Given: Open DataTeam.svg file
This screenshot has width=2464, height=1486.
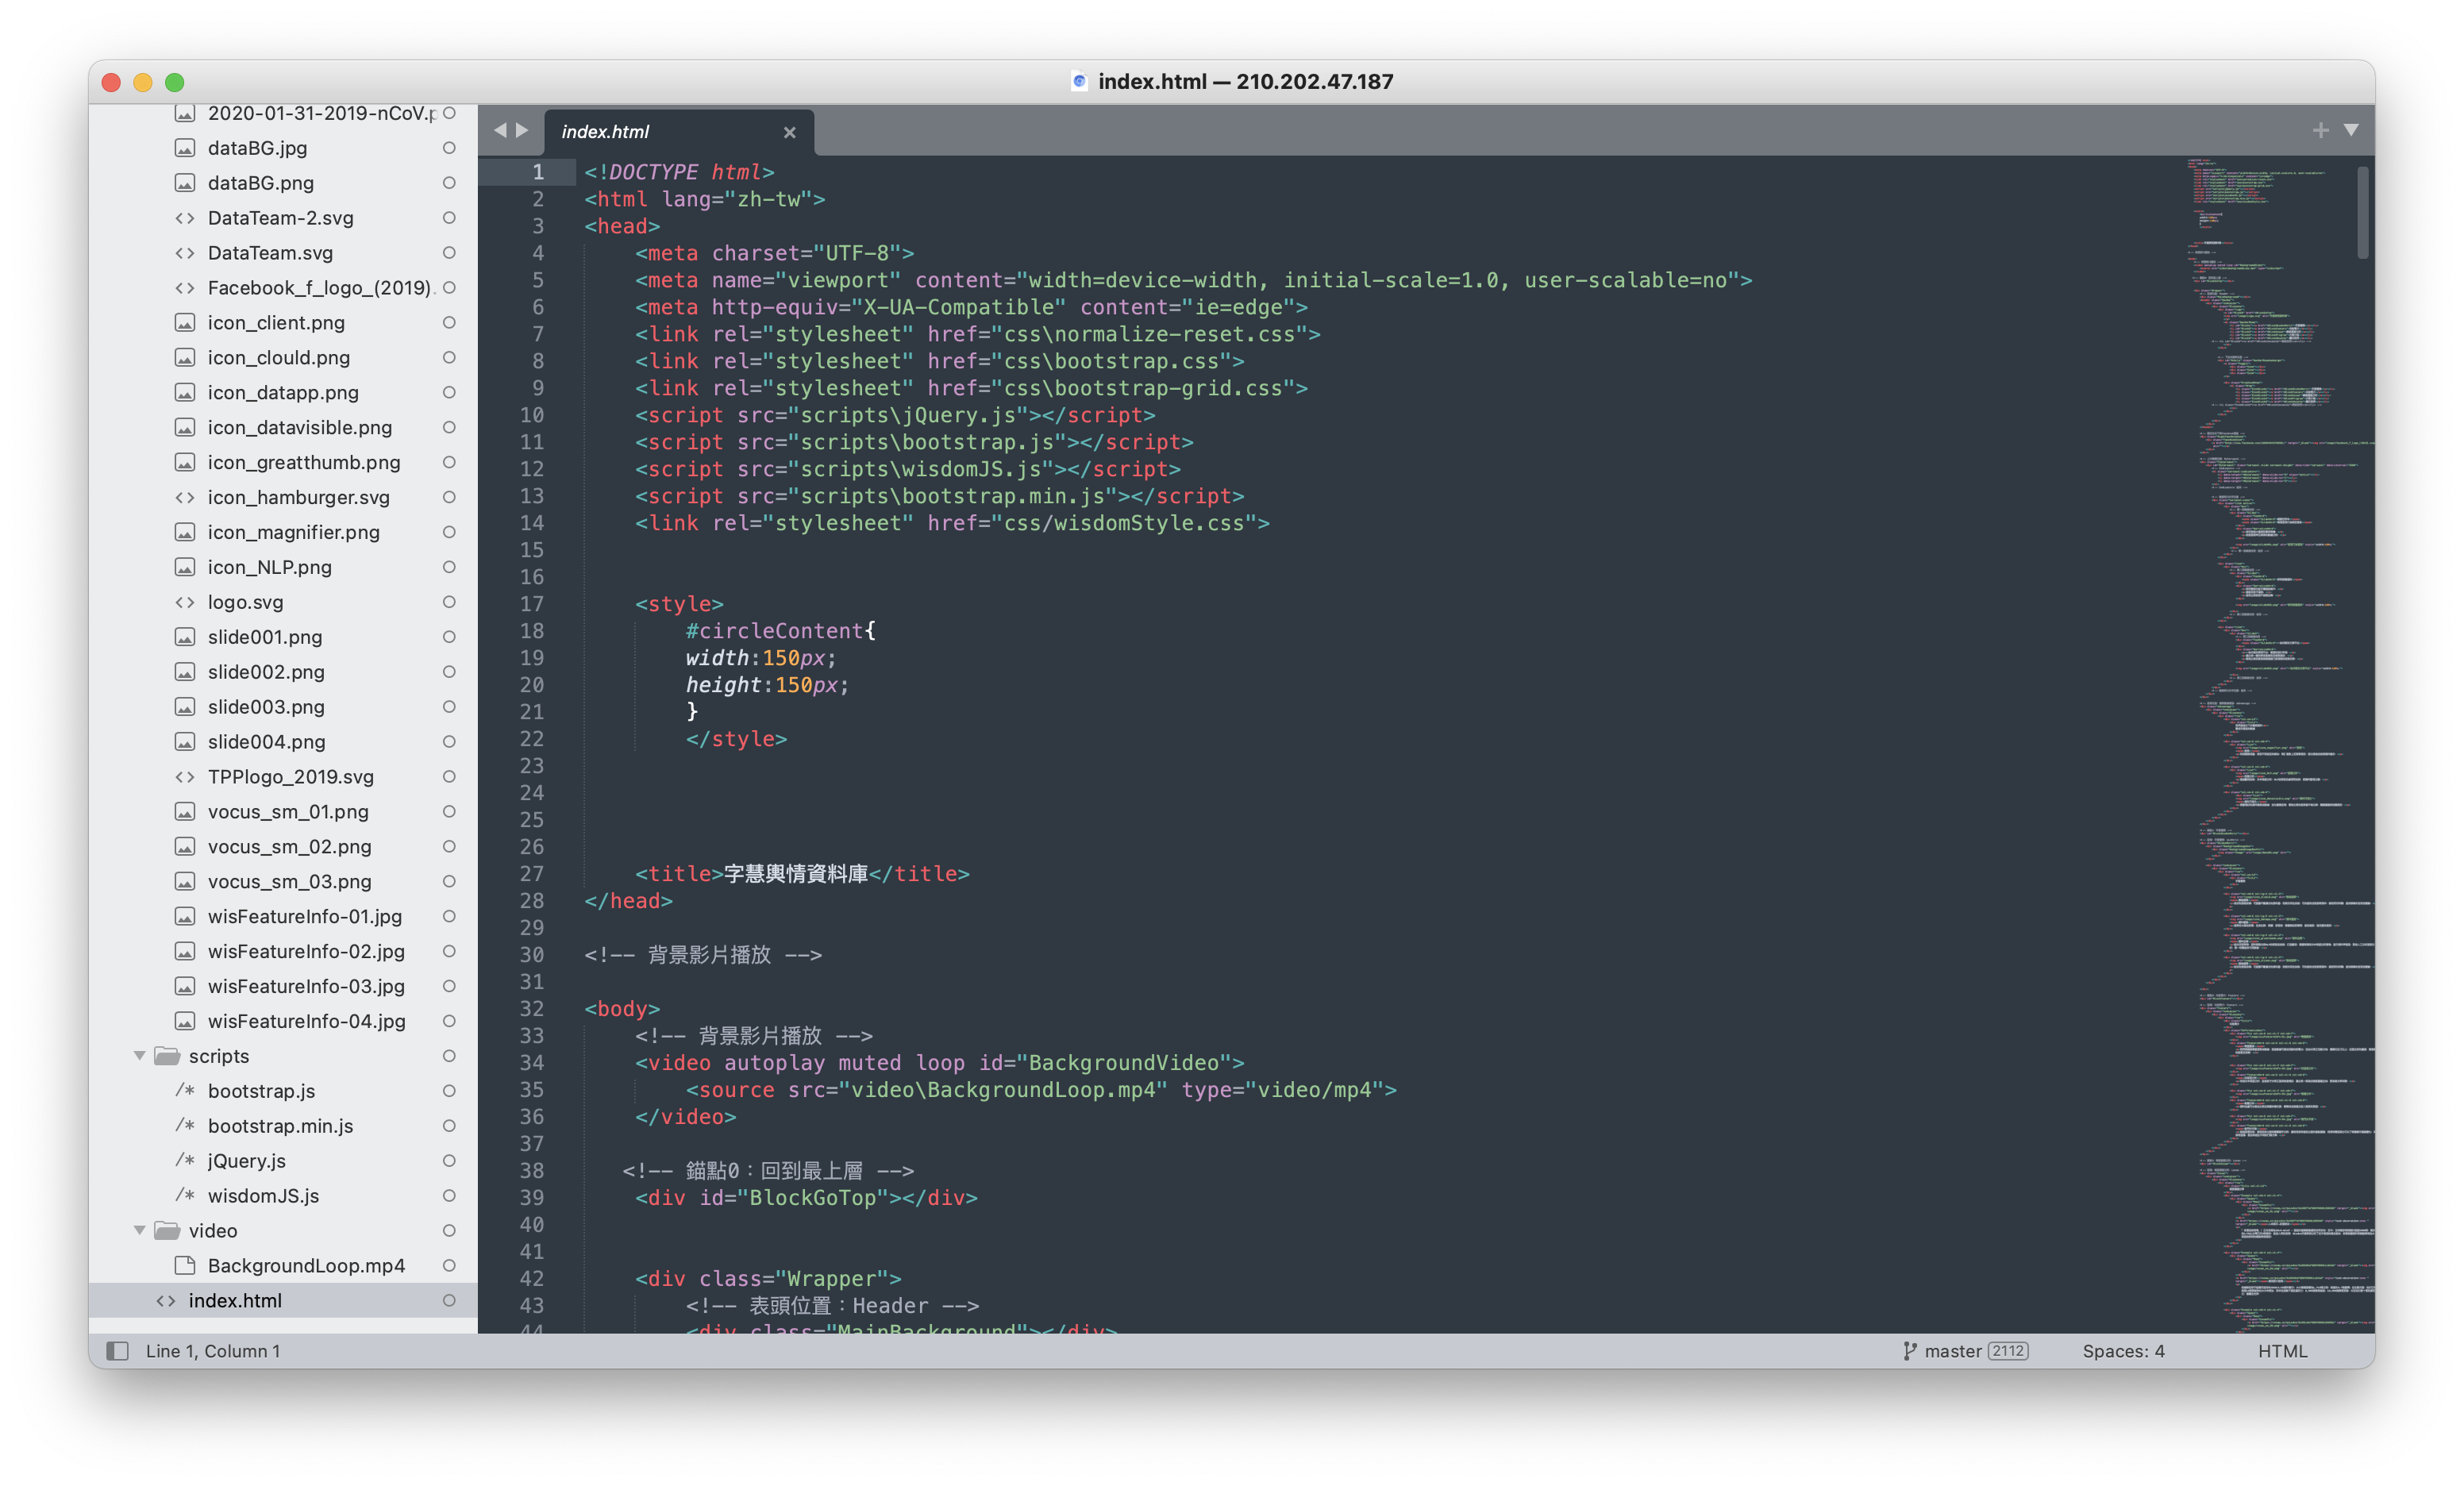Looking at the screenshot, I should tap(270, 253).
